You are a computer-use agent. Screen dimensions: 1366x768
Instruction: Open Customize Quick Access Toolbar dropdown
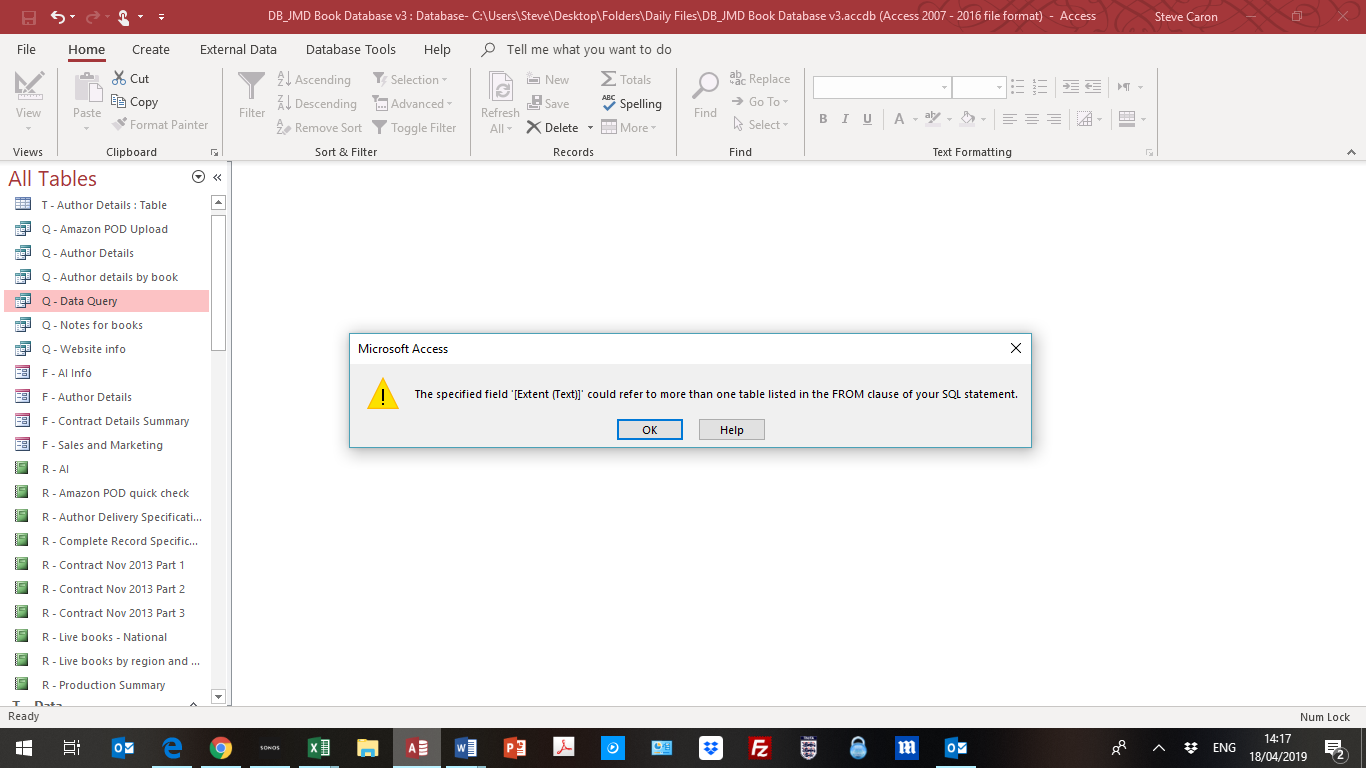162,17
